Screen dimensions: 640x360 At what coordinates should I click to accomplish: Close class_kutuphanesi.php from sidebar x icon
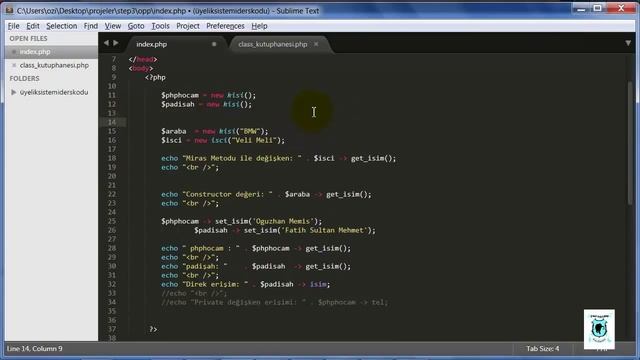tap(14, 65)
